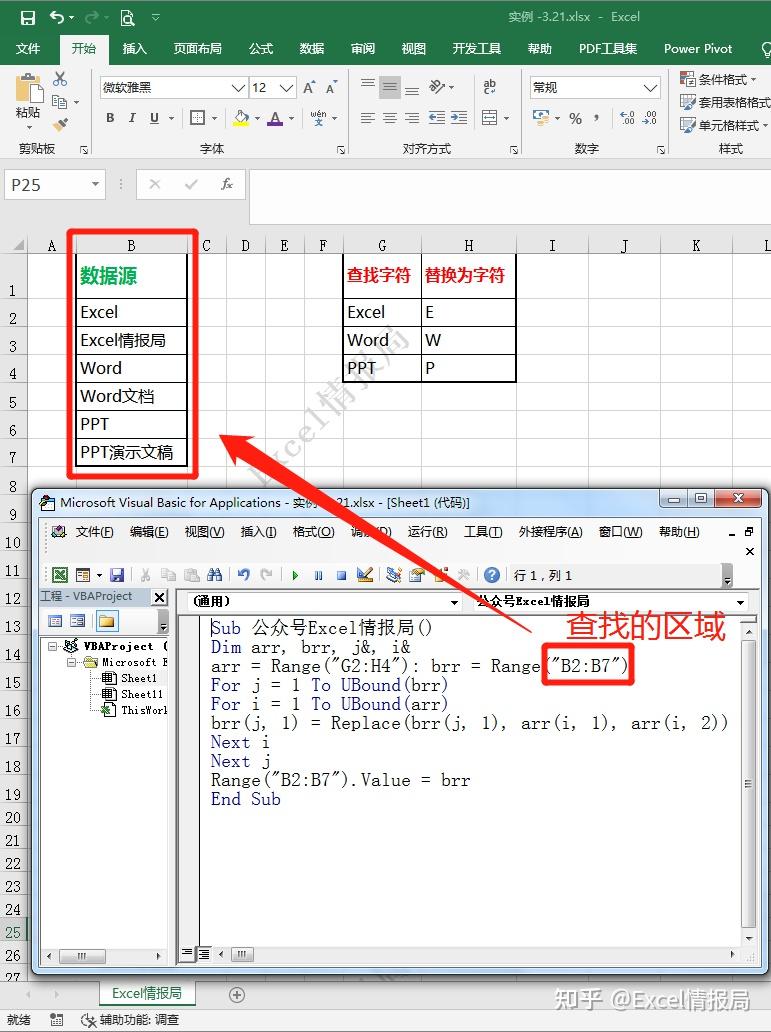Click the Align Left icon

pos(367,118)
